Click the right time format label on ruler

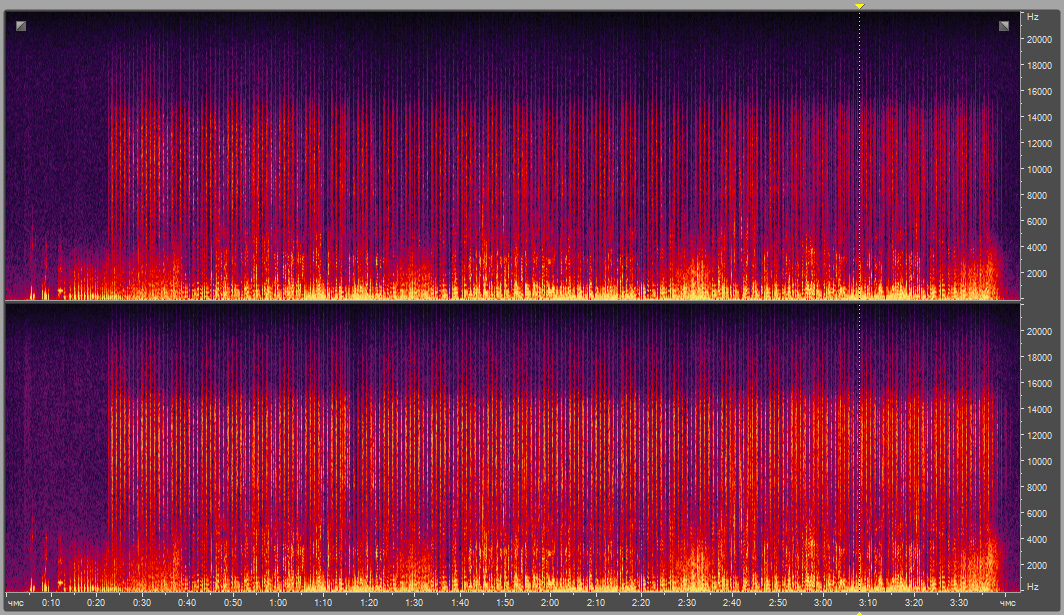[x=1008, y=604]
